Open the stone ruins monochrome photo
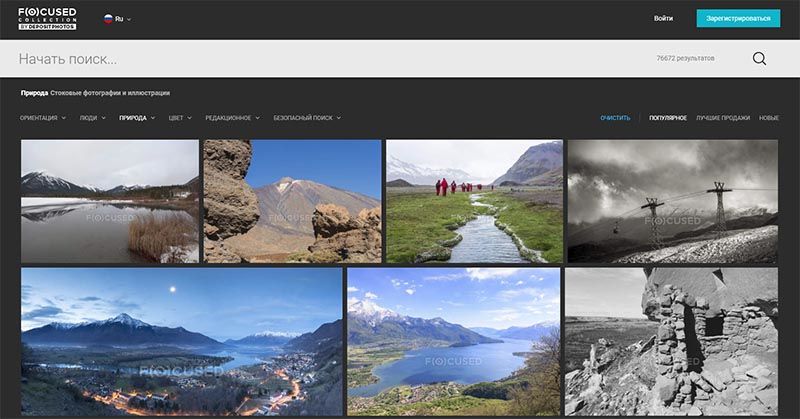The image size is (800, 419). 671,341
